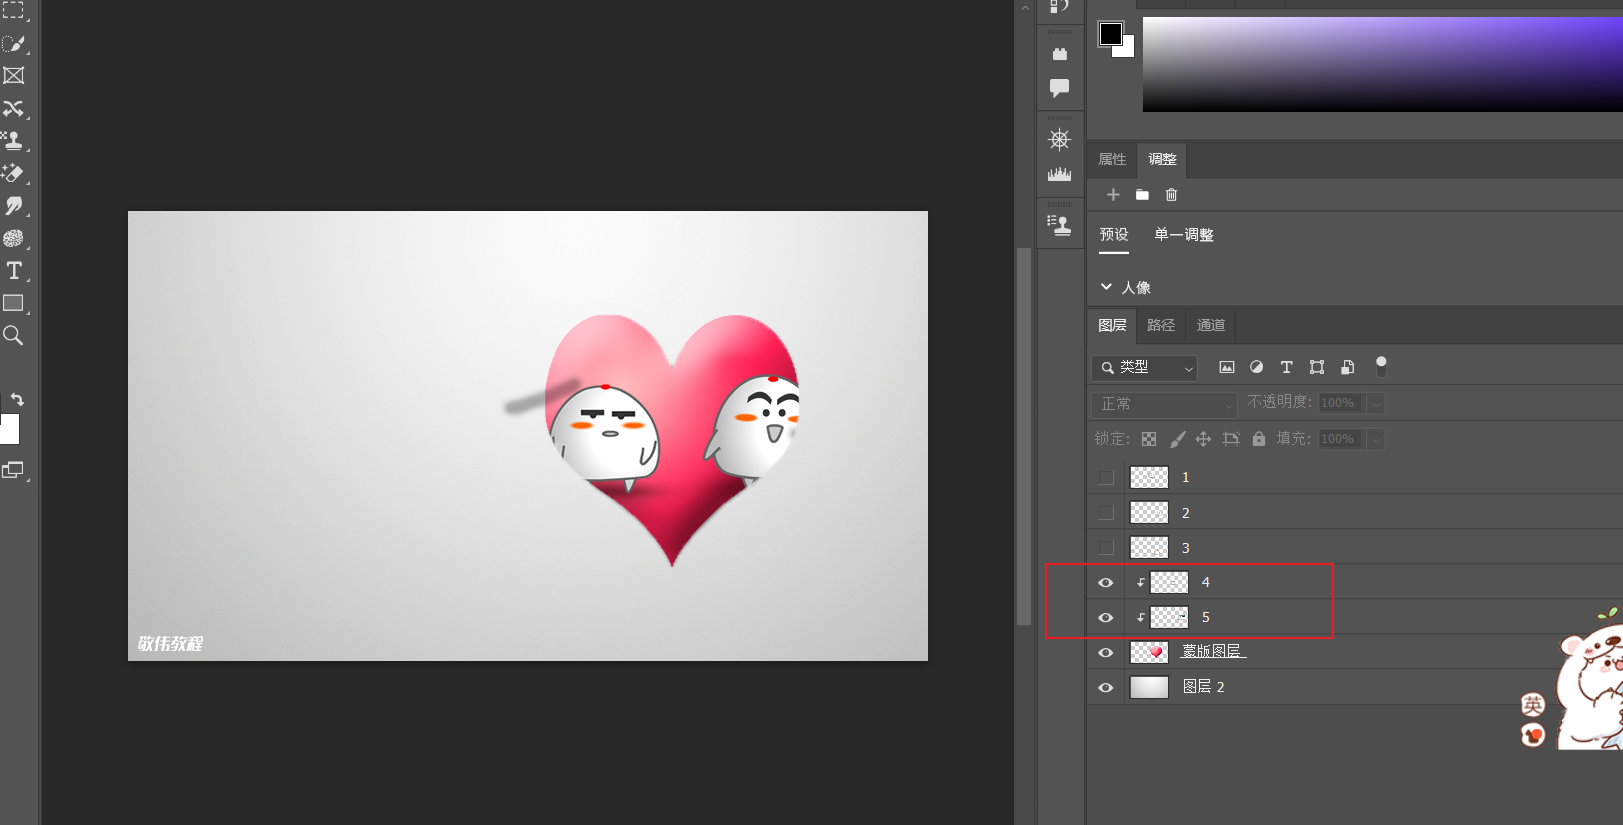Click the 不透明度 opacity value field

pyautogui.click(x=1342, y=403)
